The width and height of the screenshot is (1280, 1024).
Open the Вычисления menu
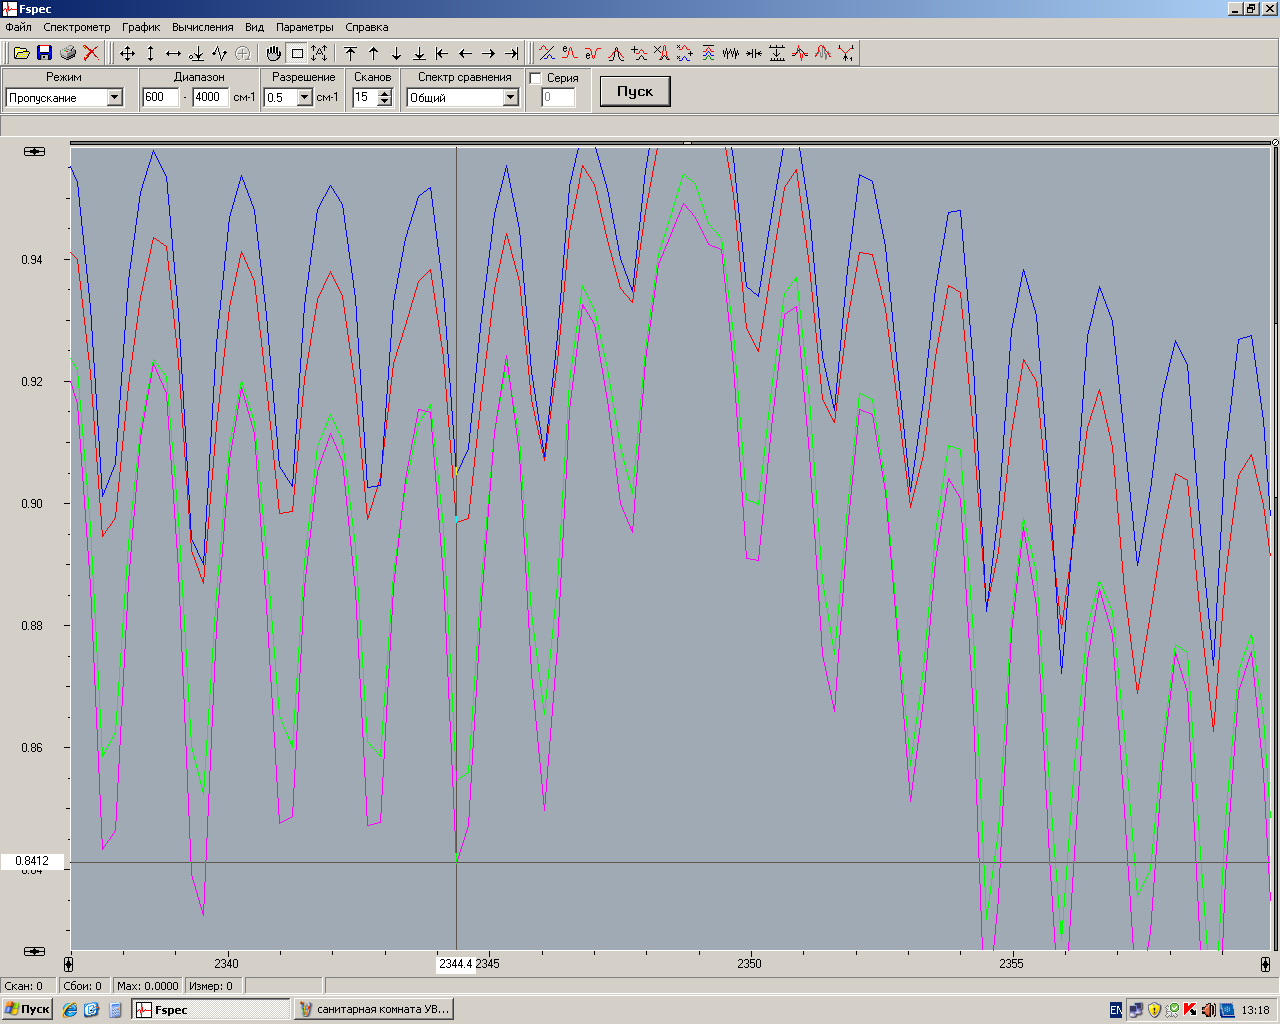click(203, 27)
